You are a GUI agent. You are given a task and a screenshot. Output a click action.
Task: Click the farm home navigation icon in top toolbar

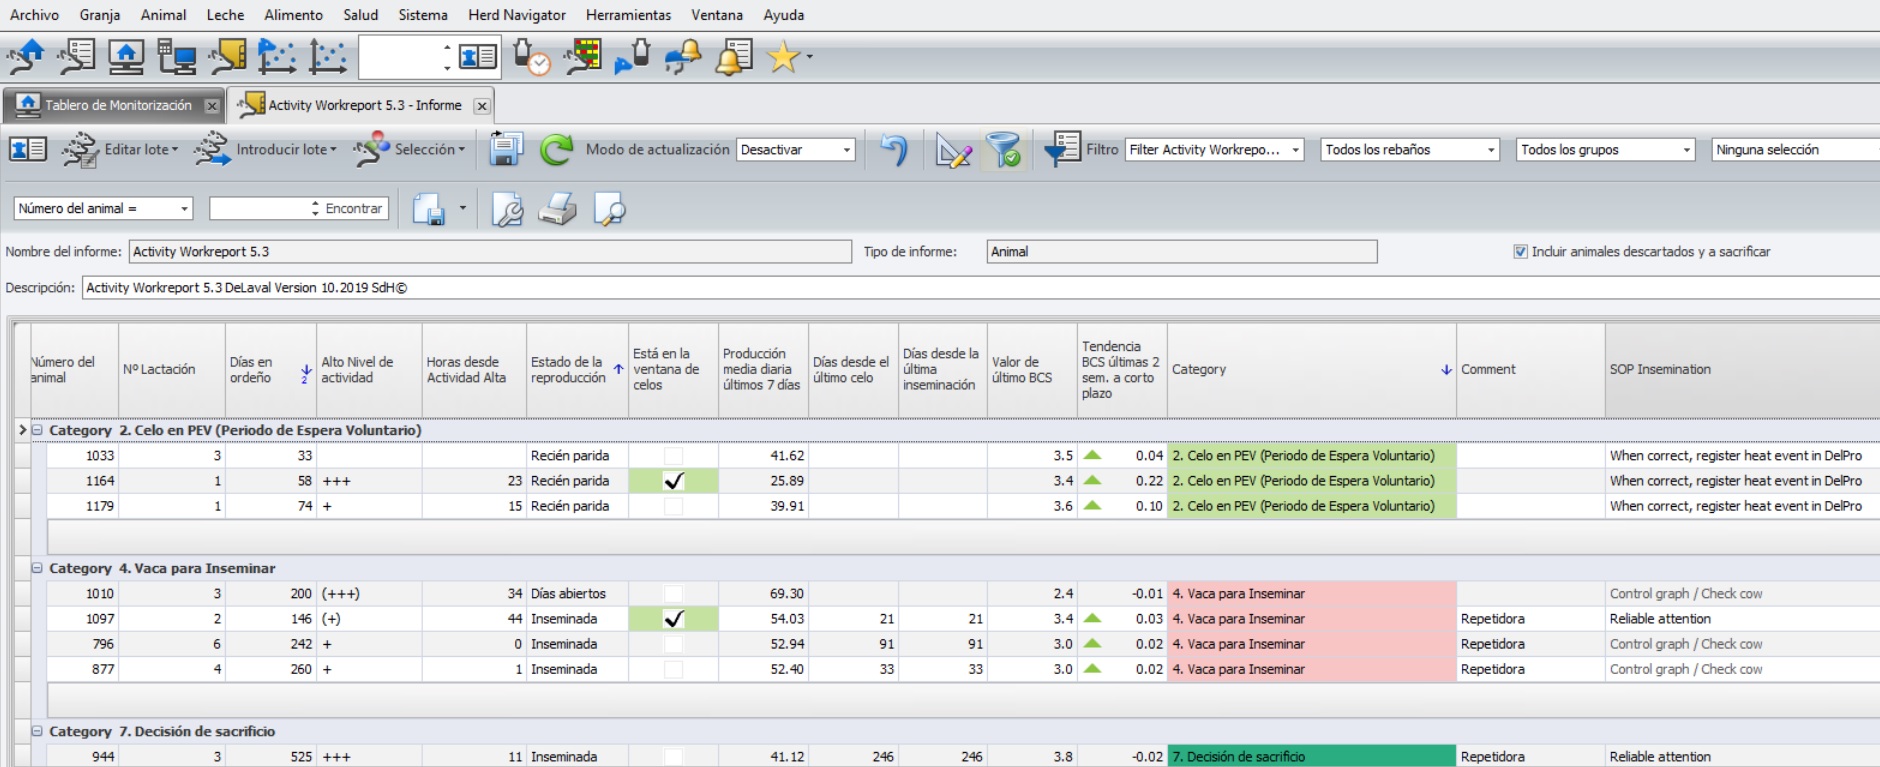tap(26, 56)
